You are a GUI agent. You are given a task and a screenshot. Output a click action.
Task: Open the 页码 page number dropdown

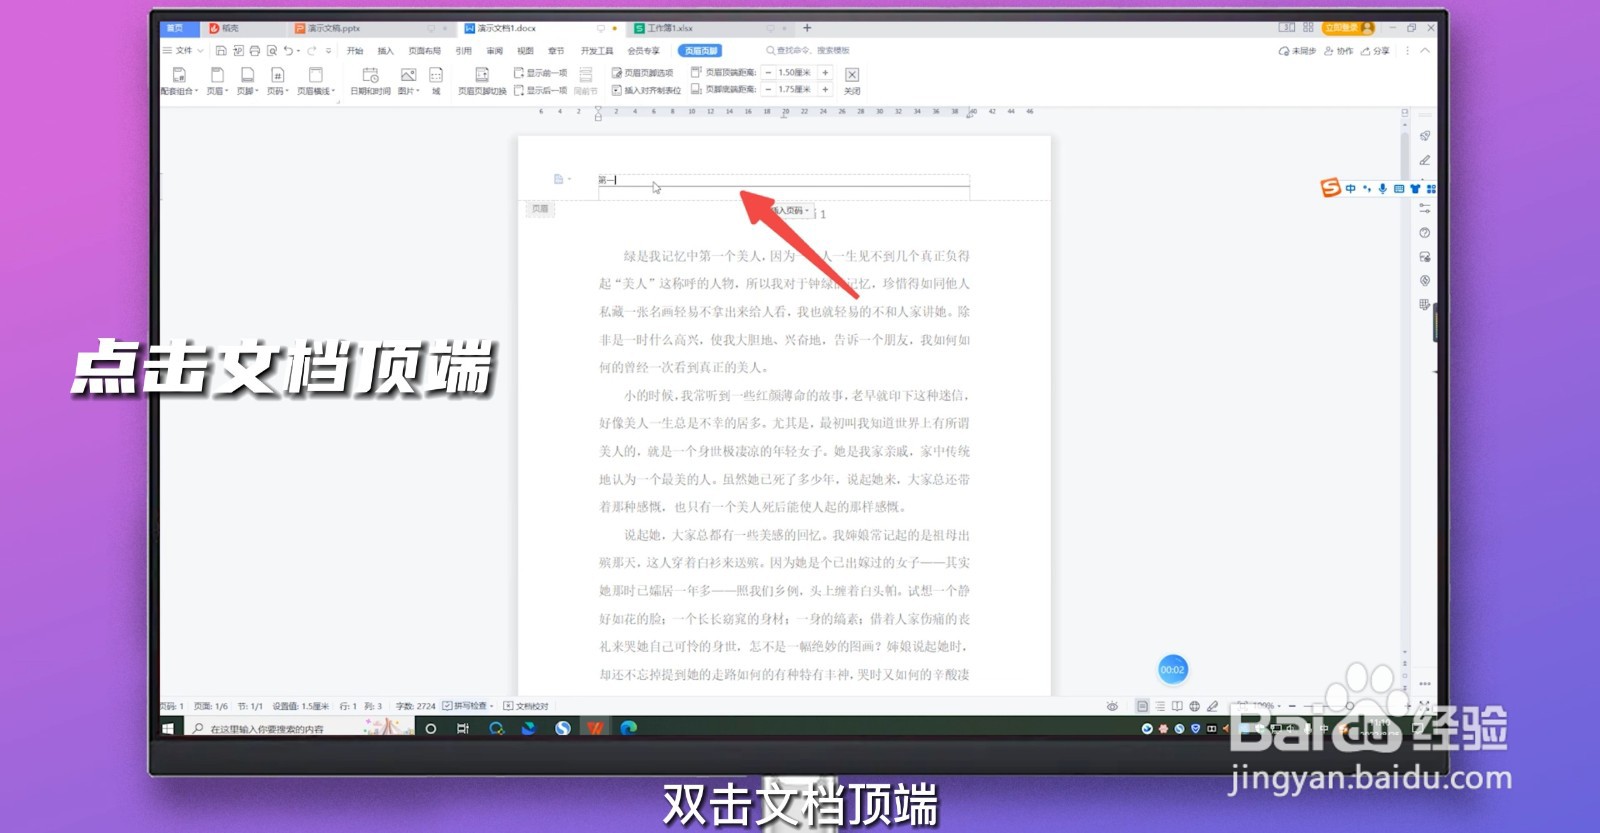(277, 81)
